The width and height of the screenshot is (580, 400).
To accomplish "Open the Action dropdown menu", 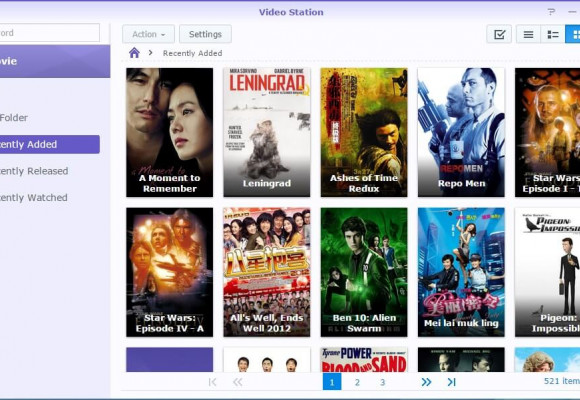I will [x=148, y=34].
